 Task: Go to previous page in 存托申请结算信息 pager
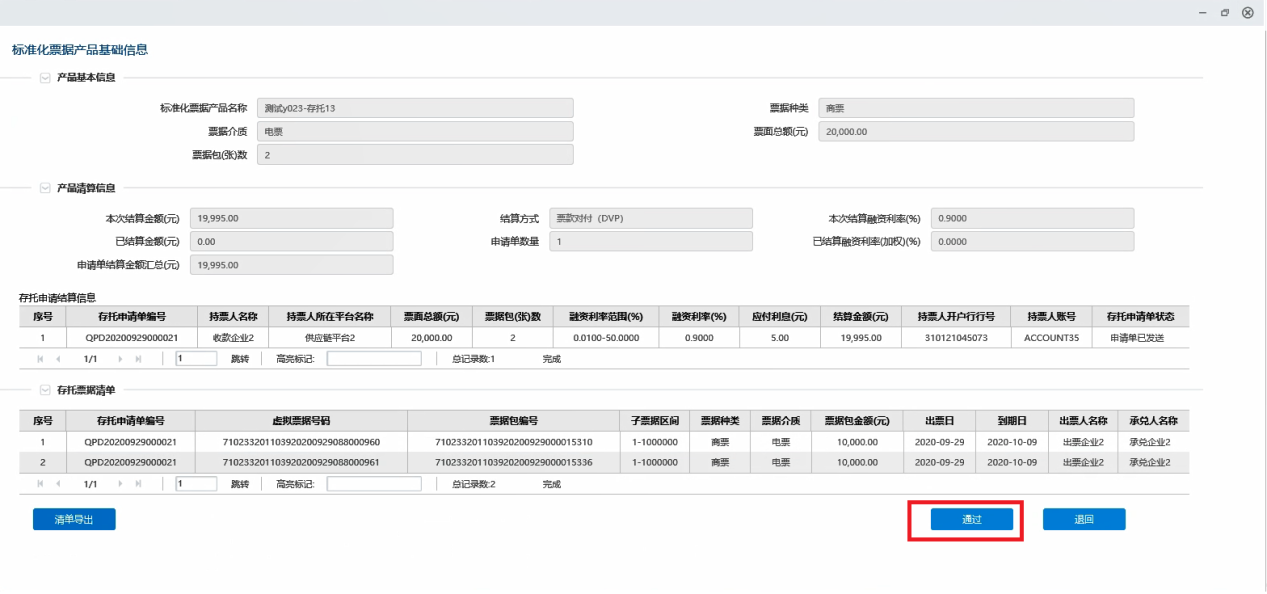(x=59, y=358)
